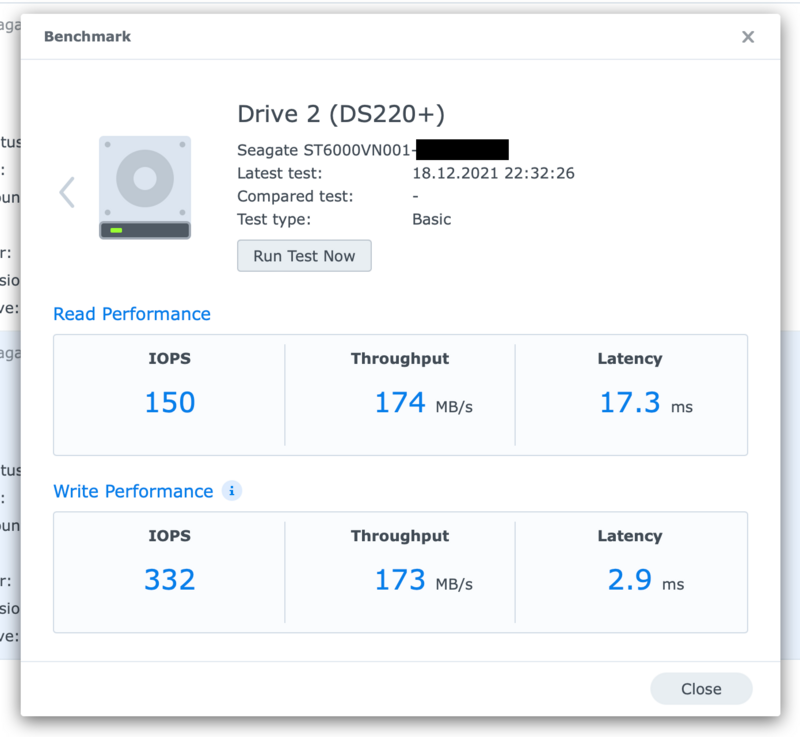Screen dimensions: 800x737
Task: Click write IOPS value 332
Action: (169, 580)
